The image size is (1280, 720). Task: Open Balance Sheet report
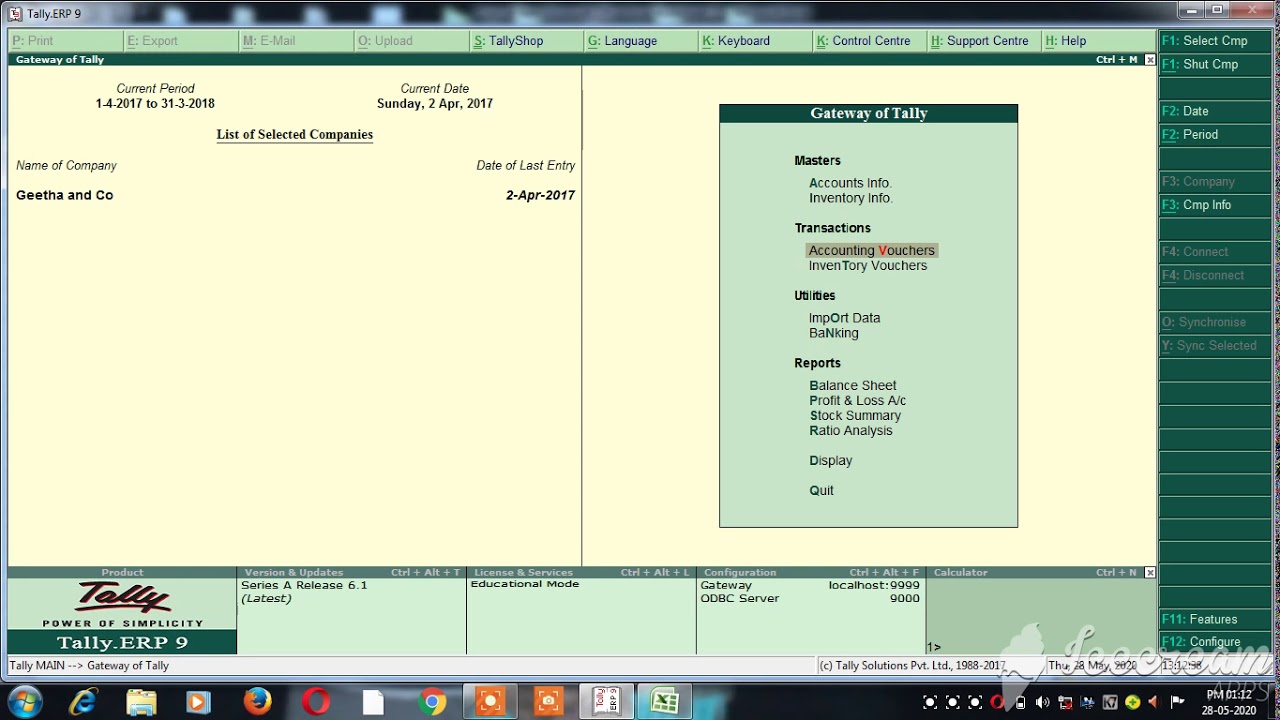852,386
